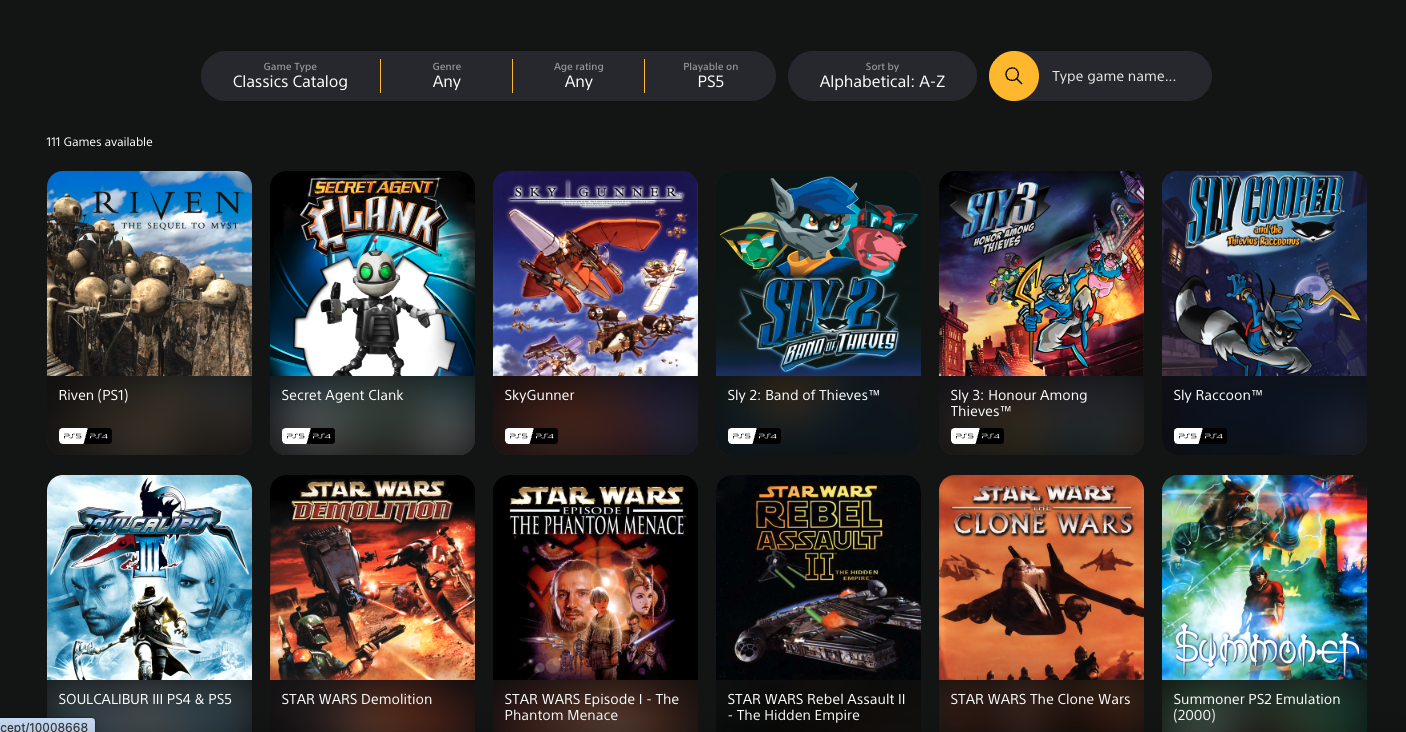Click the PS5 badge under Sly 3: Honour Among Thieves

[x=964, y=436]
